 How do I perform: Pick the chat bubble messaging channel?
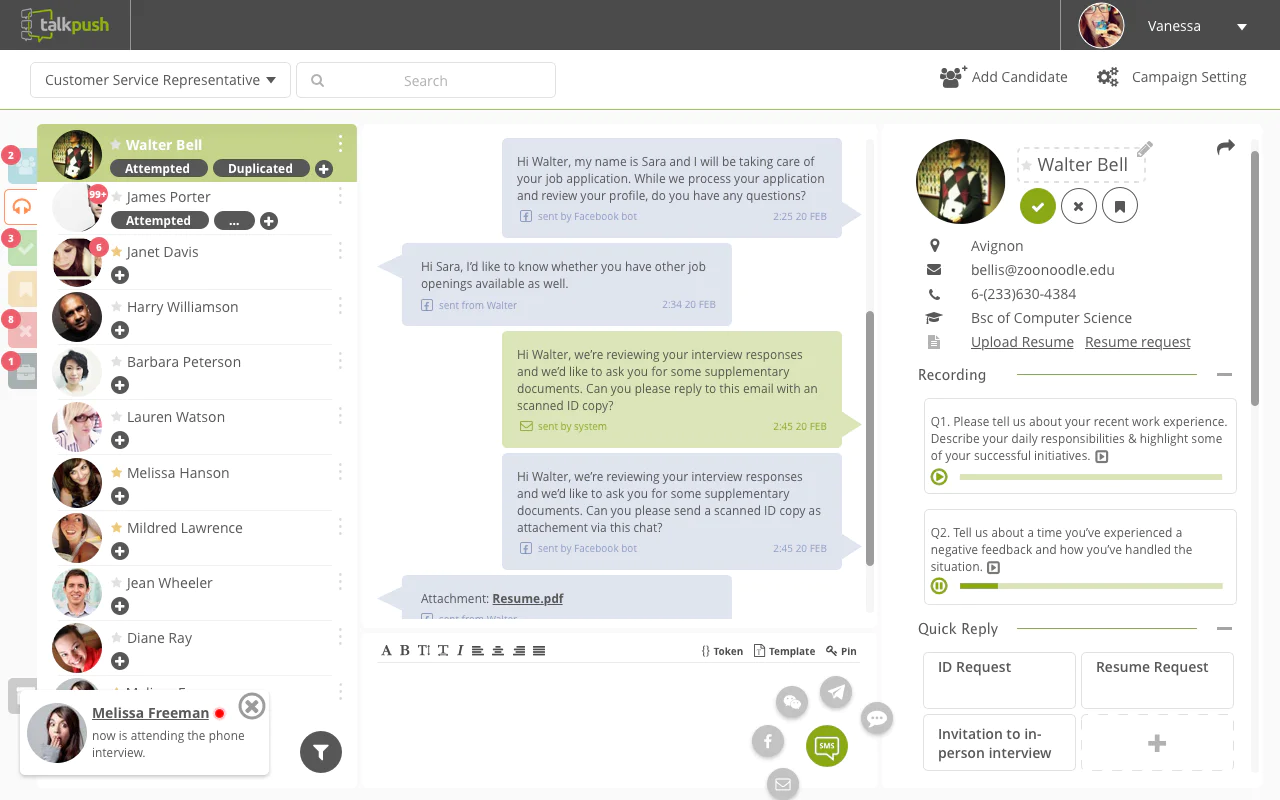(x=877, y=718)
